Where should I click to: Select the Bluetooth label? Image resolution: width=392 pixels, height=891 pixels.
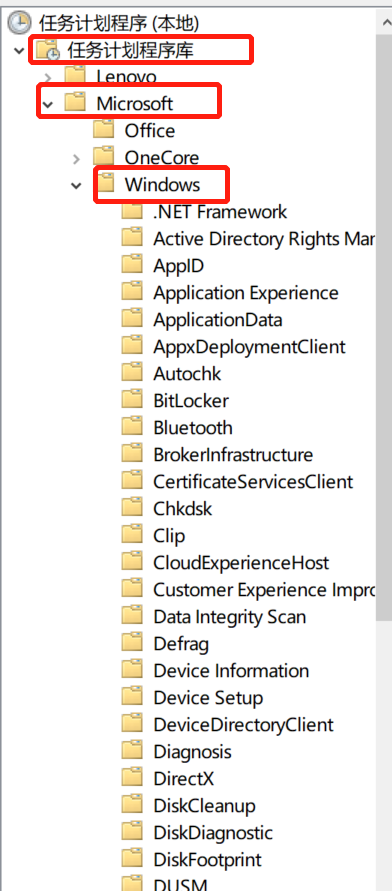coord(193,427)
